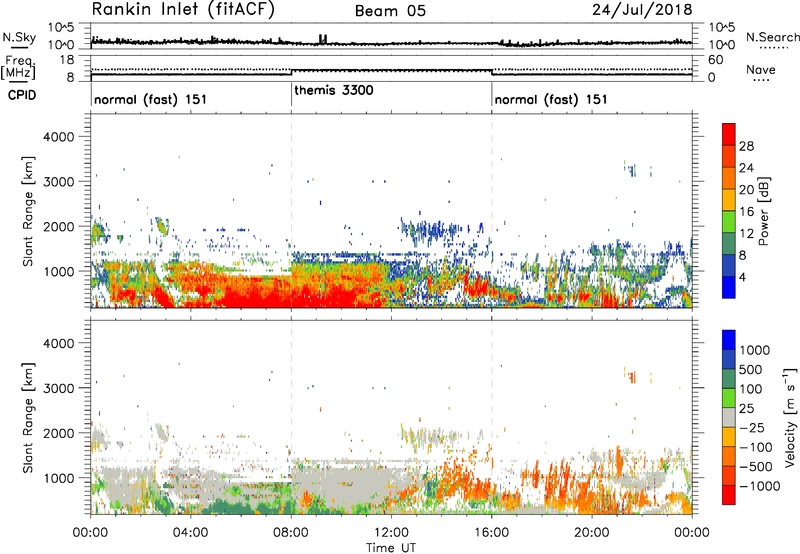Click '3000' slant range tick in Power panel
800x554 pixels.
pyautogui.click(x=58, y=182)
